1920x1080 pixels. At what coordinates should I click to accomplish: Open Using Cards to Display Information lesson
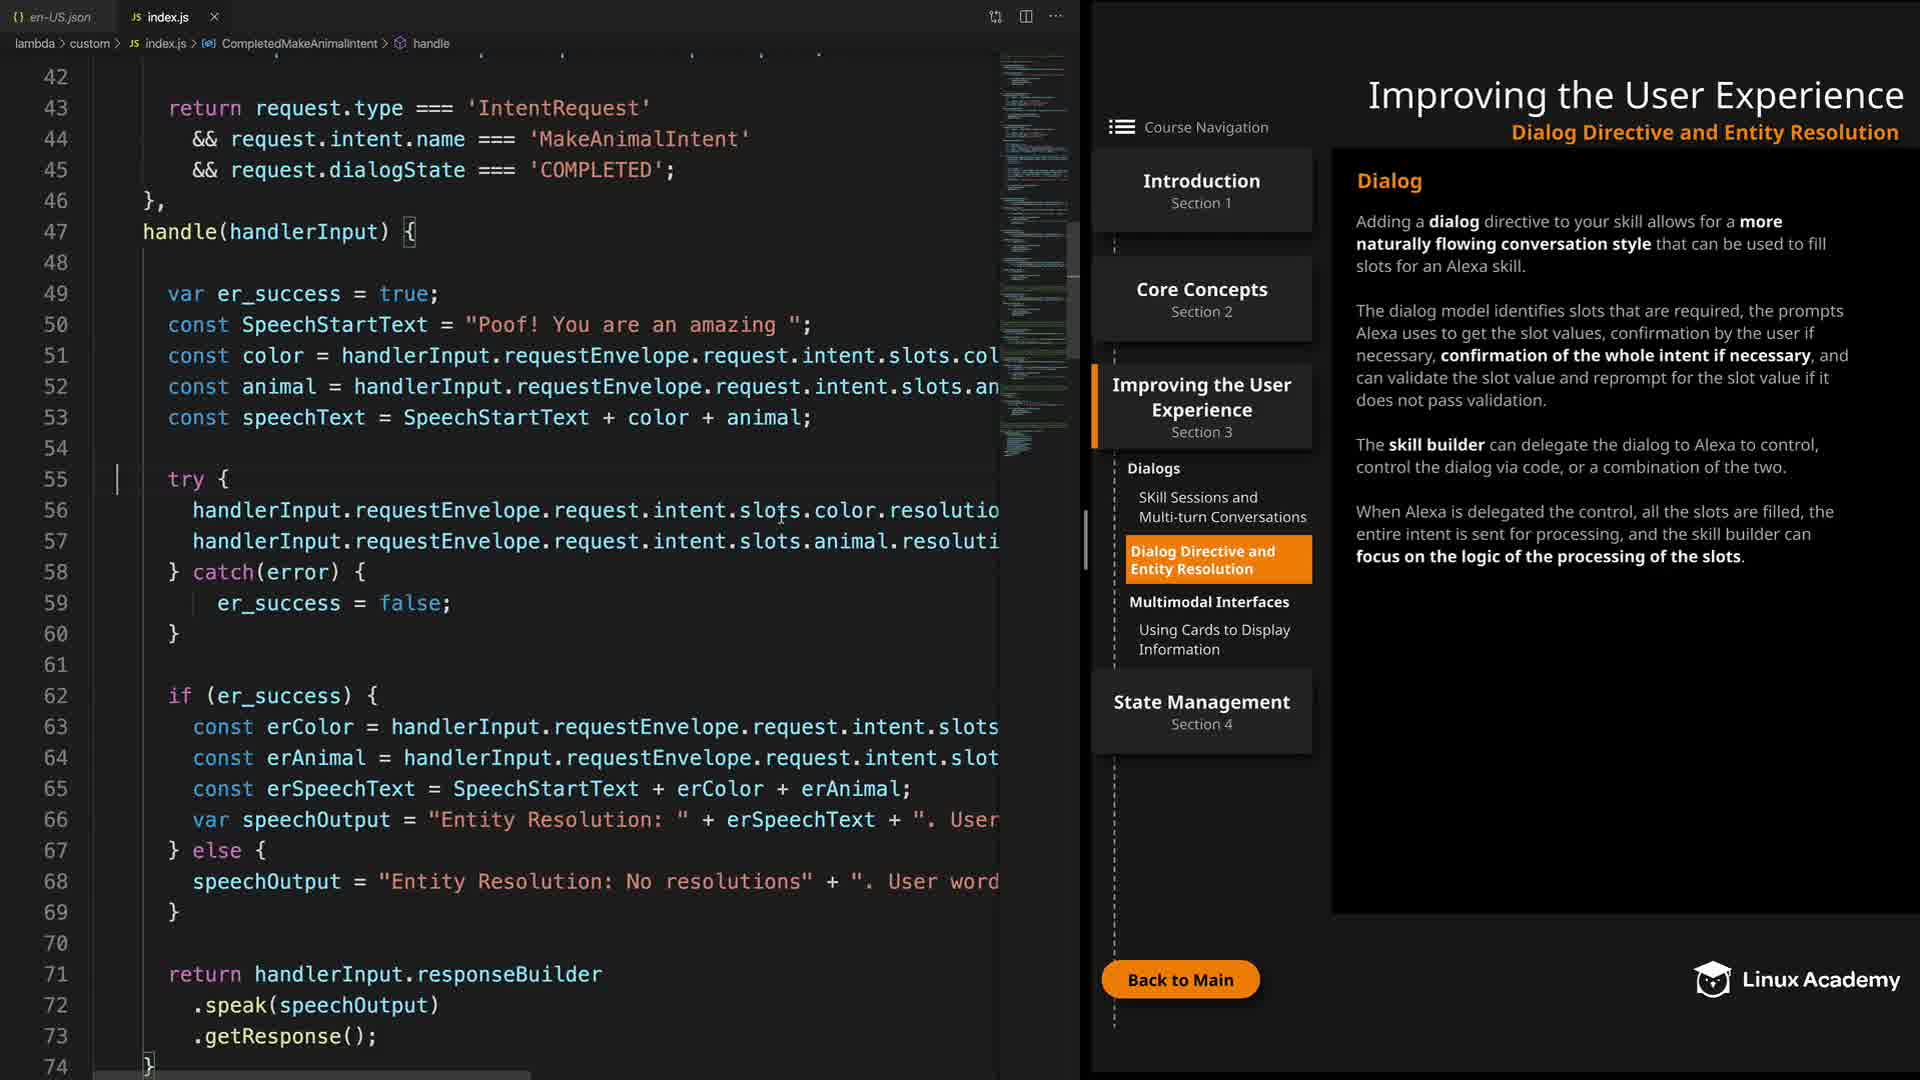(1213, 639)
